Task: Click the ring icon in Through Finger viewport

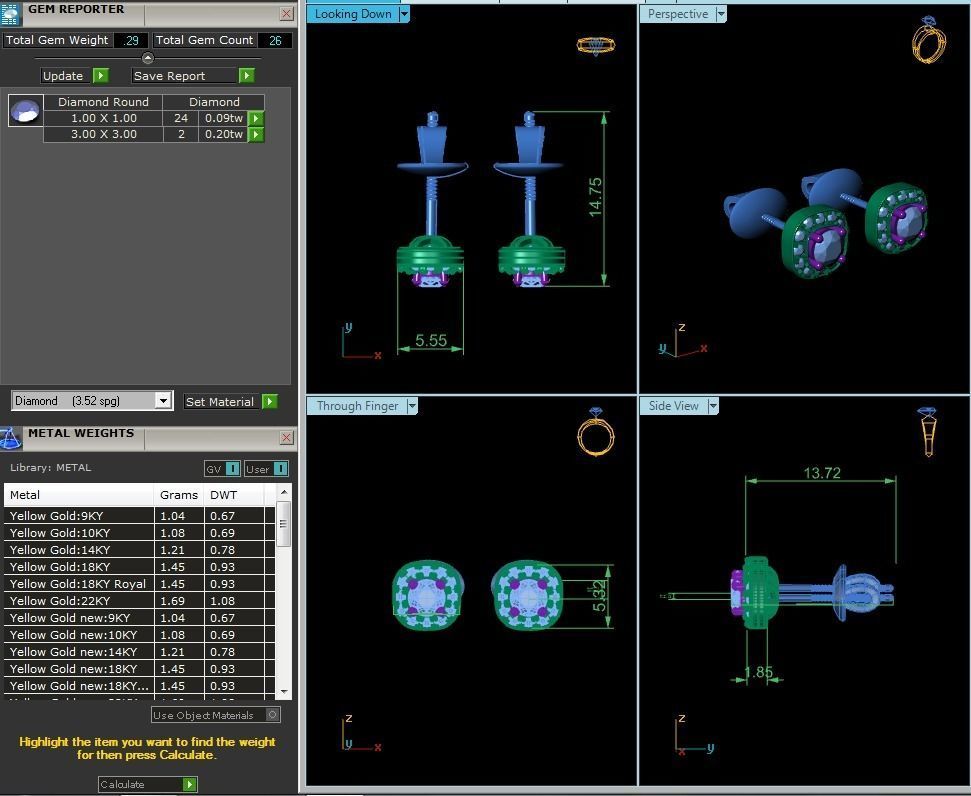Action: click(596, 432)
